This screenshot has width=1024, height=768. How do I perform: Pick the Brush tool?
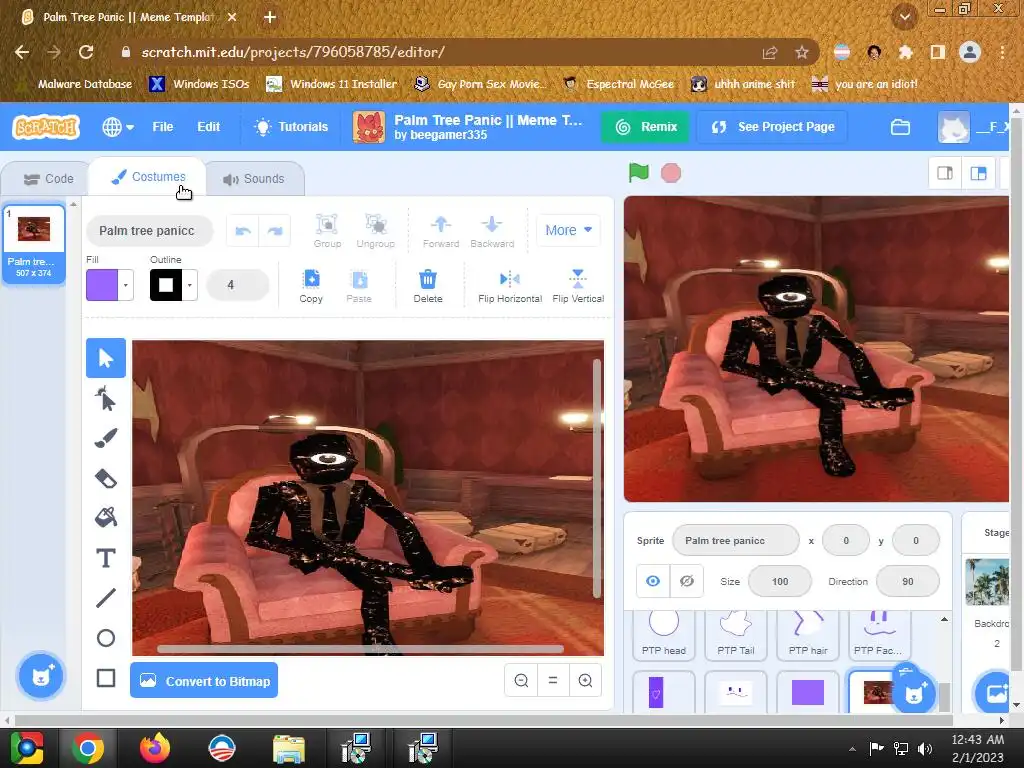point(106,438)
